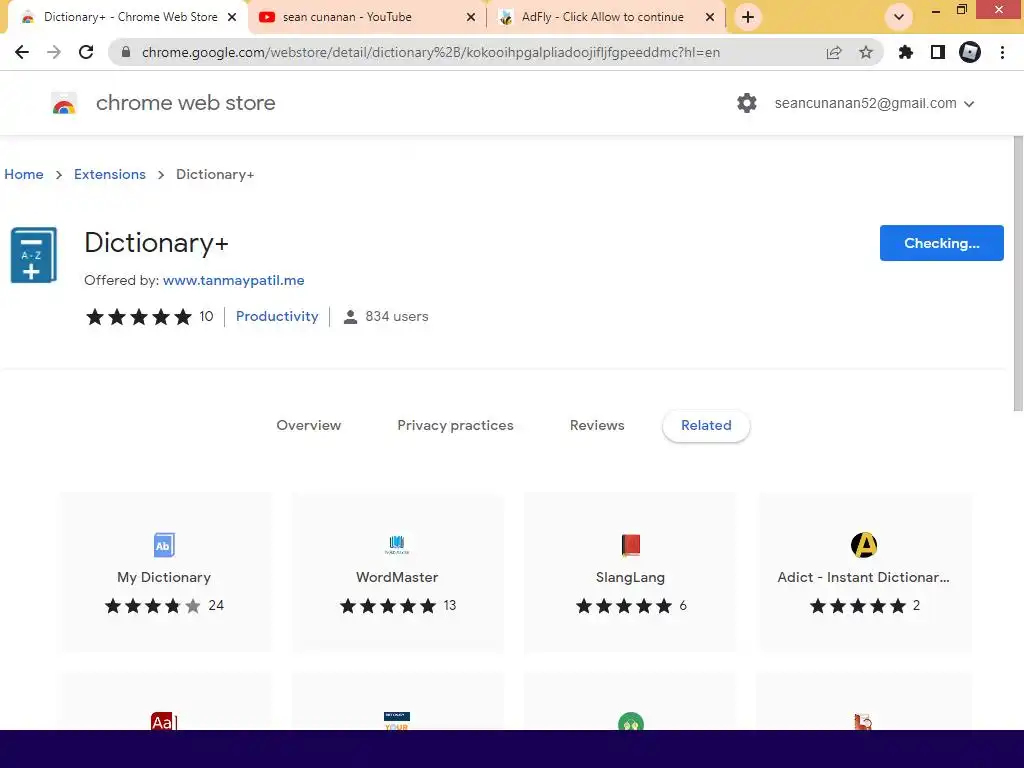1024x768 pixels.
Task: Click the Adict yellow A icon
Action: click(x=863, y=545)
